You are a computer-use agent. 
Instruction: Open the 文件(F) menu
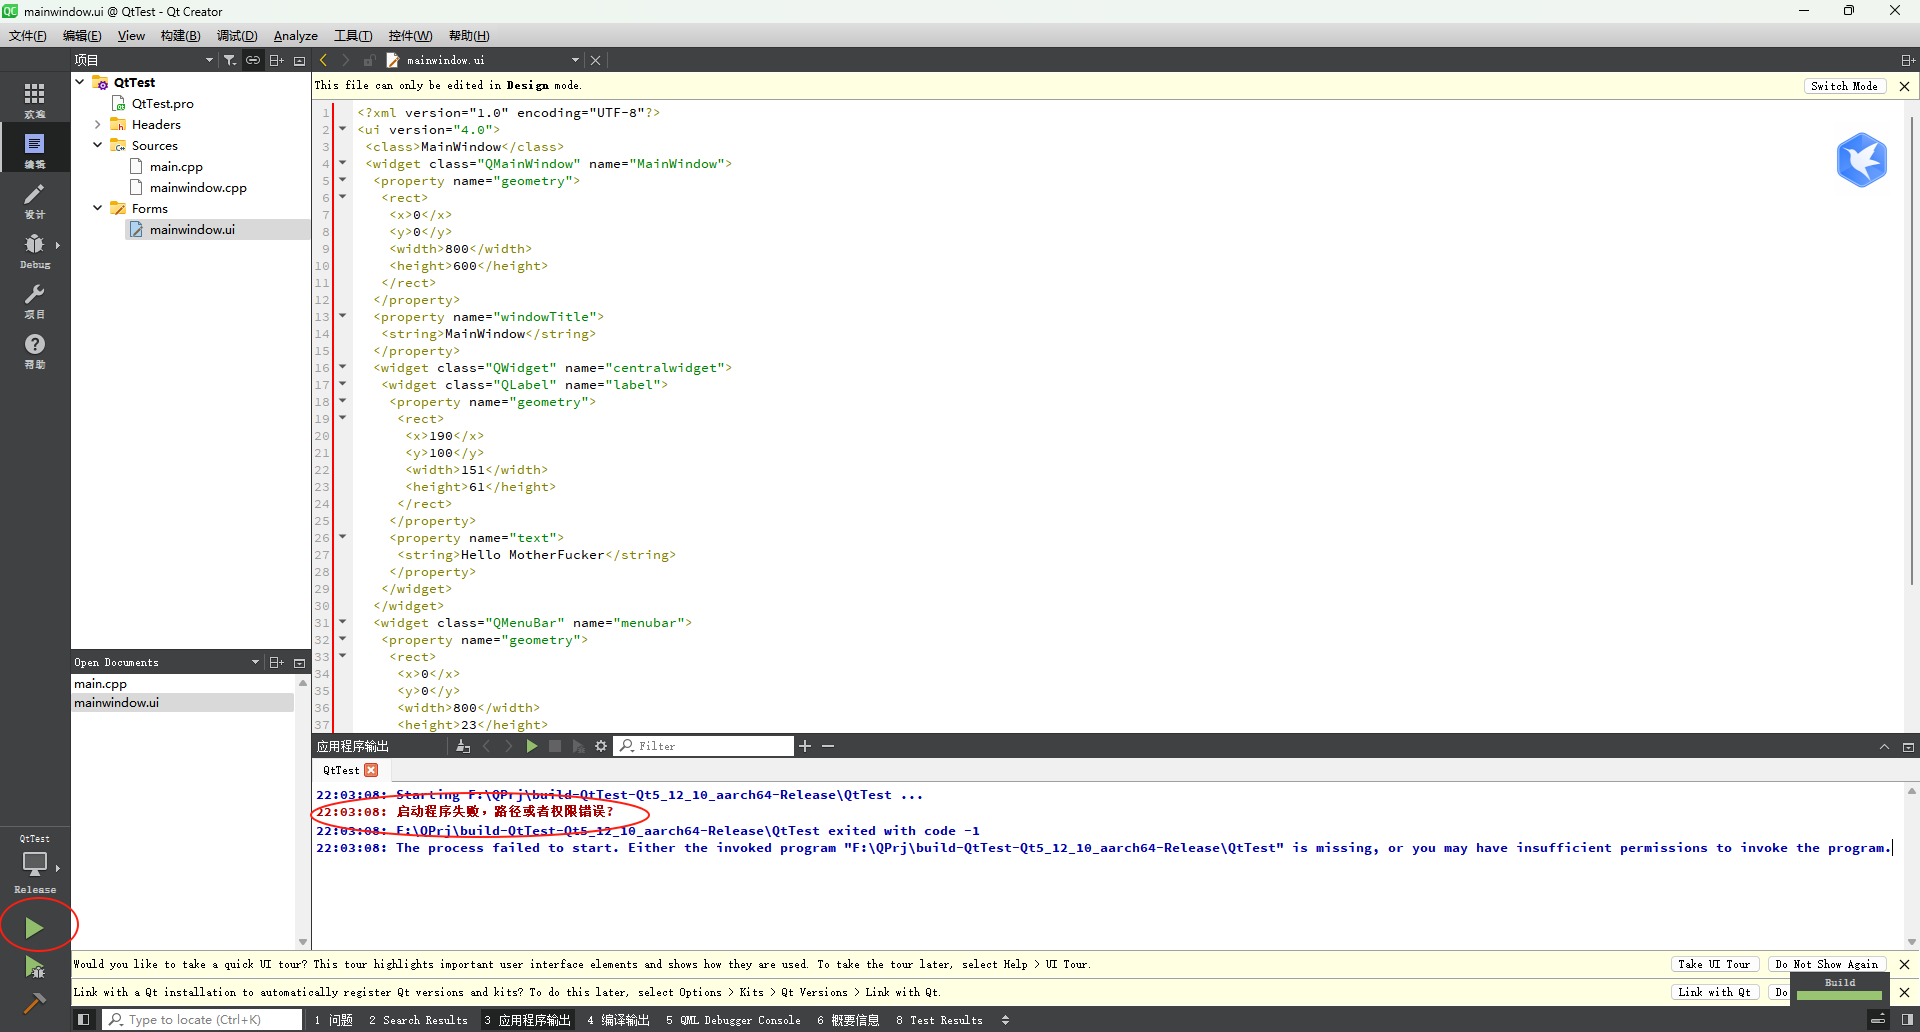[28, 36]
